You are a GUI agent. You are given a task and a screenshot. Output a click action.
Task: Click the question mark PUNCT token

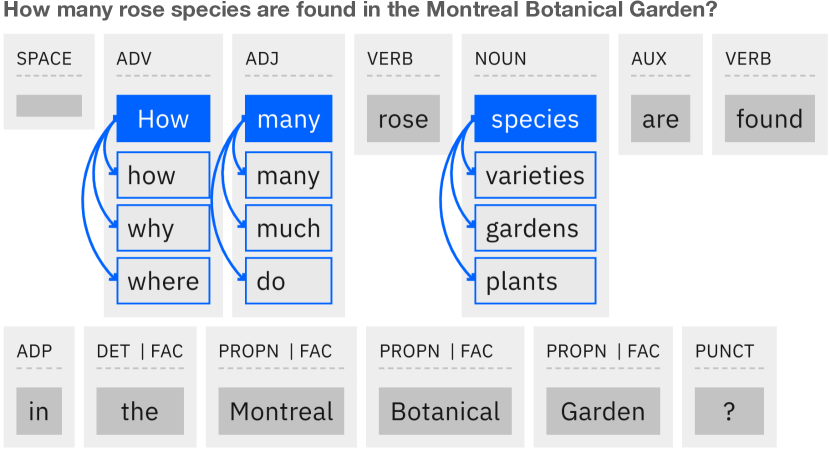729,411
